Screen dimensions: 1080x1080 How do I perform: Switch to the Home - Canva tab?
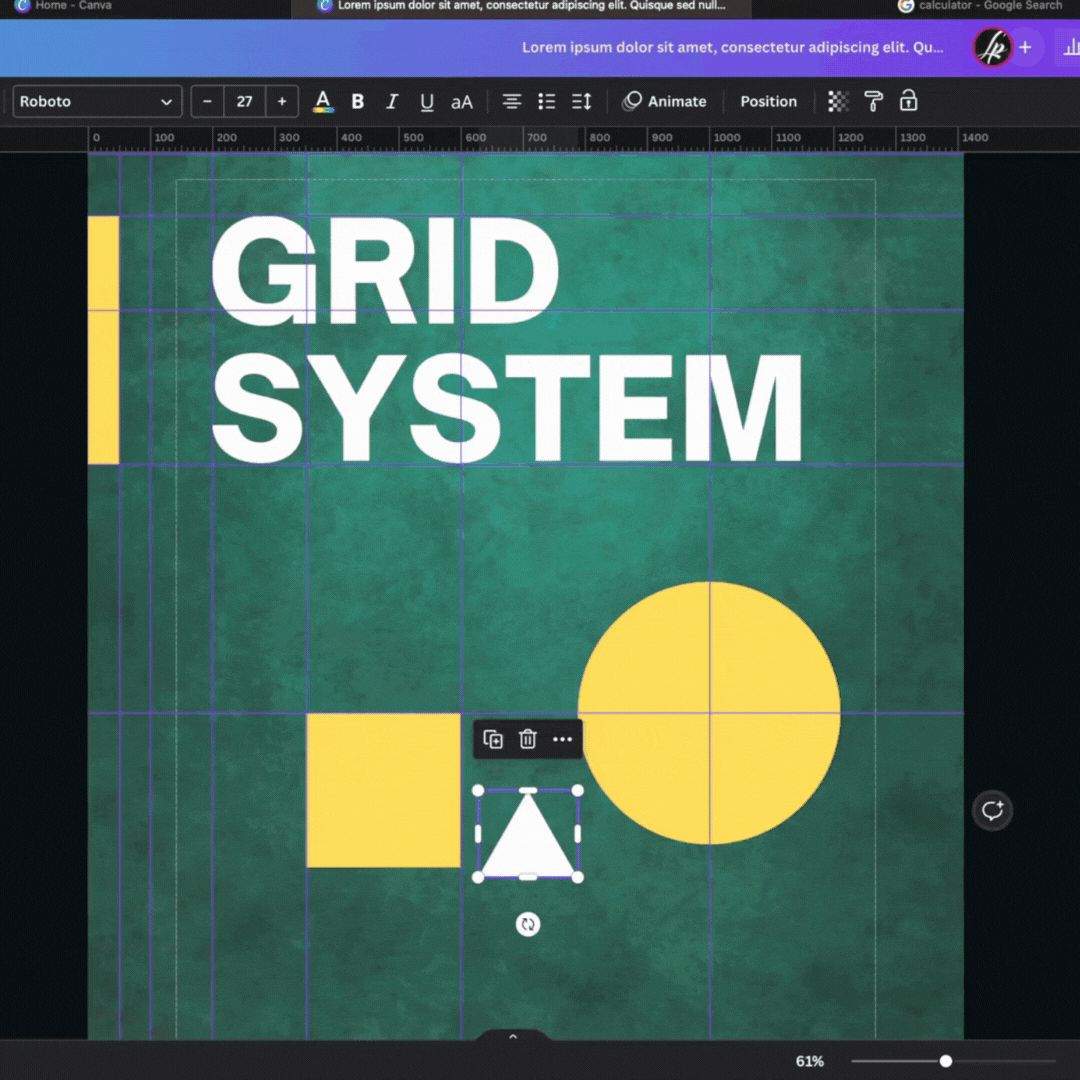[72, 6]
